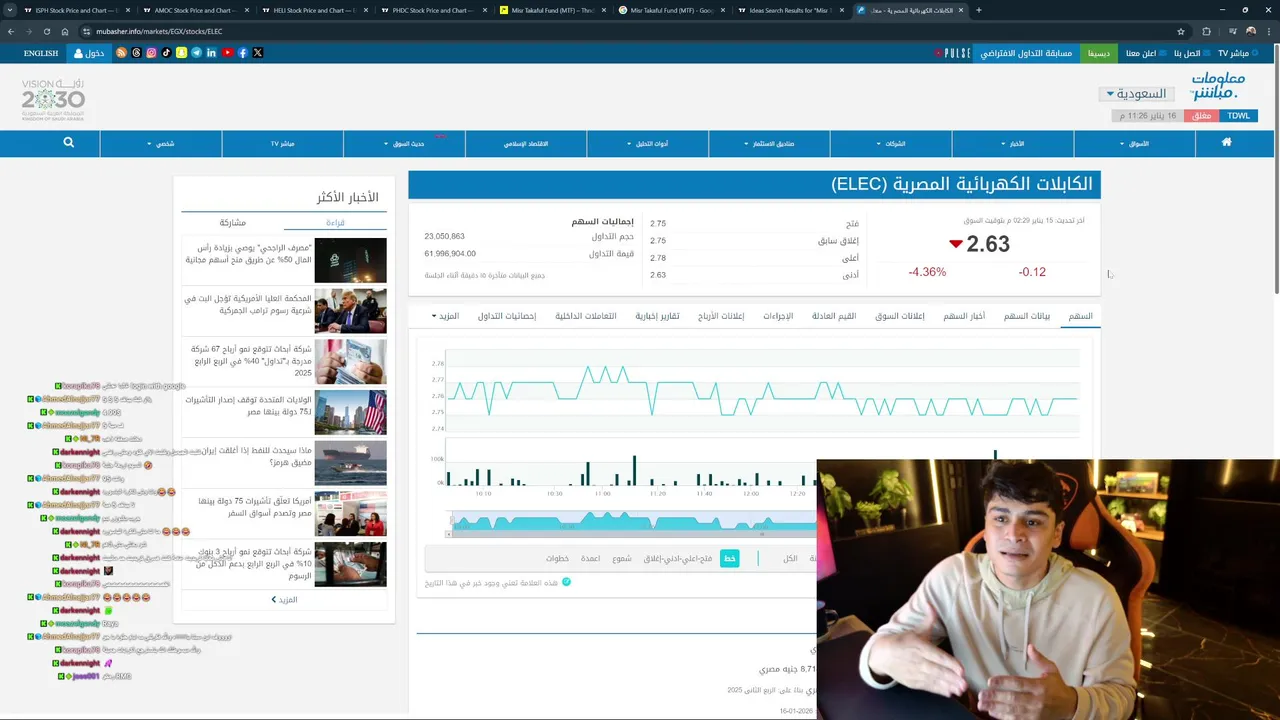Switch to the 'التعاملات الداخلية' tab

click(585, 316)
